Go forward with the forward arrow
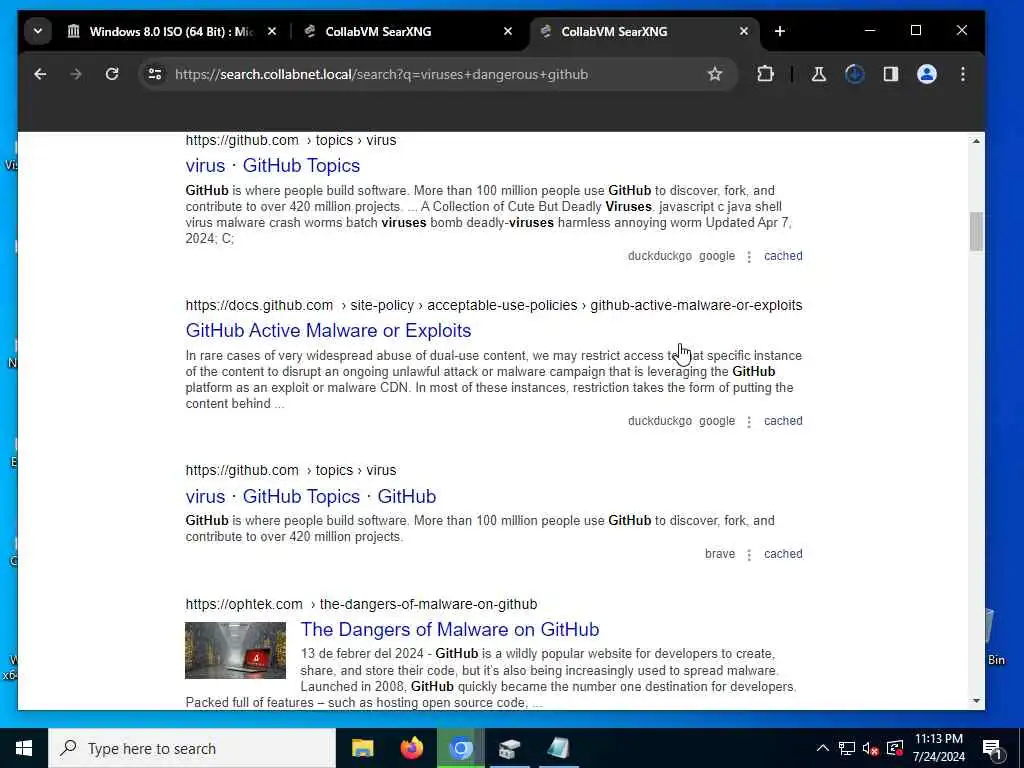 click(x=76, y=74)
